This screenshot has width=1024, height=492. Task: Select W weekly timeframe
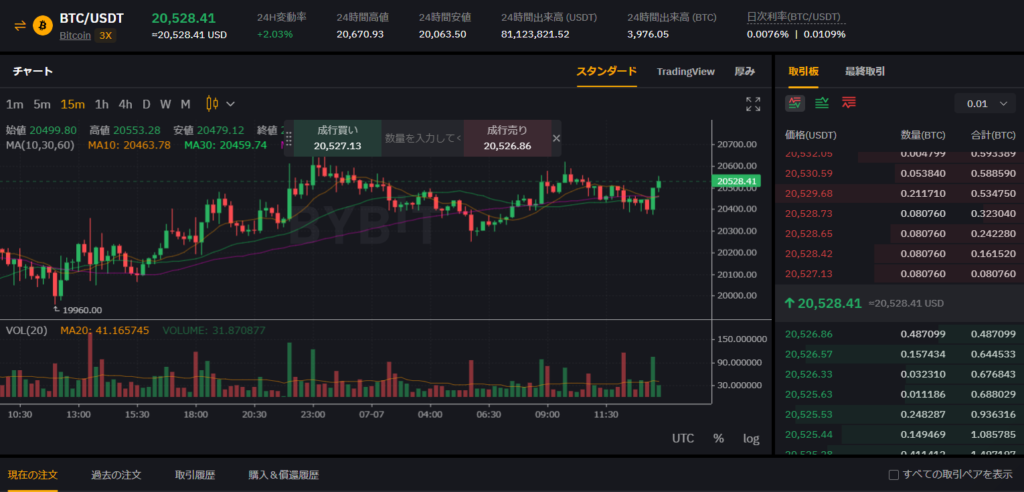(166, 104)
